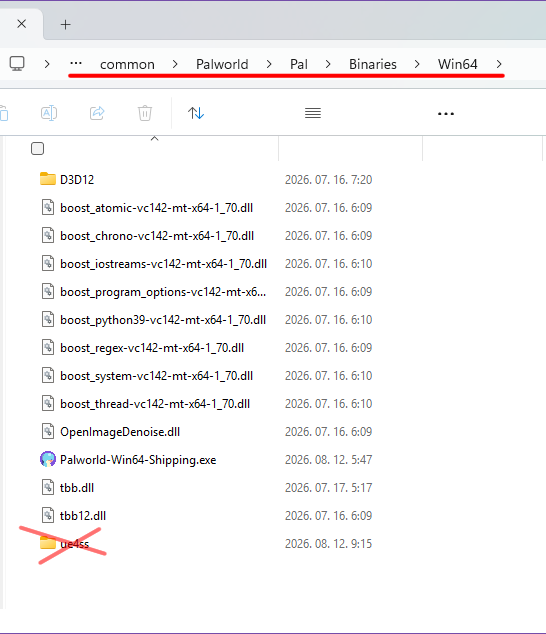Select the ue4ss folder
Viewport: 546px width, 634px height.
[74, 544]
